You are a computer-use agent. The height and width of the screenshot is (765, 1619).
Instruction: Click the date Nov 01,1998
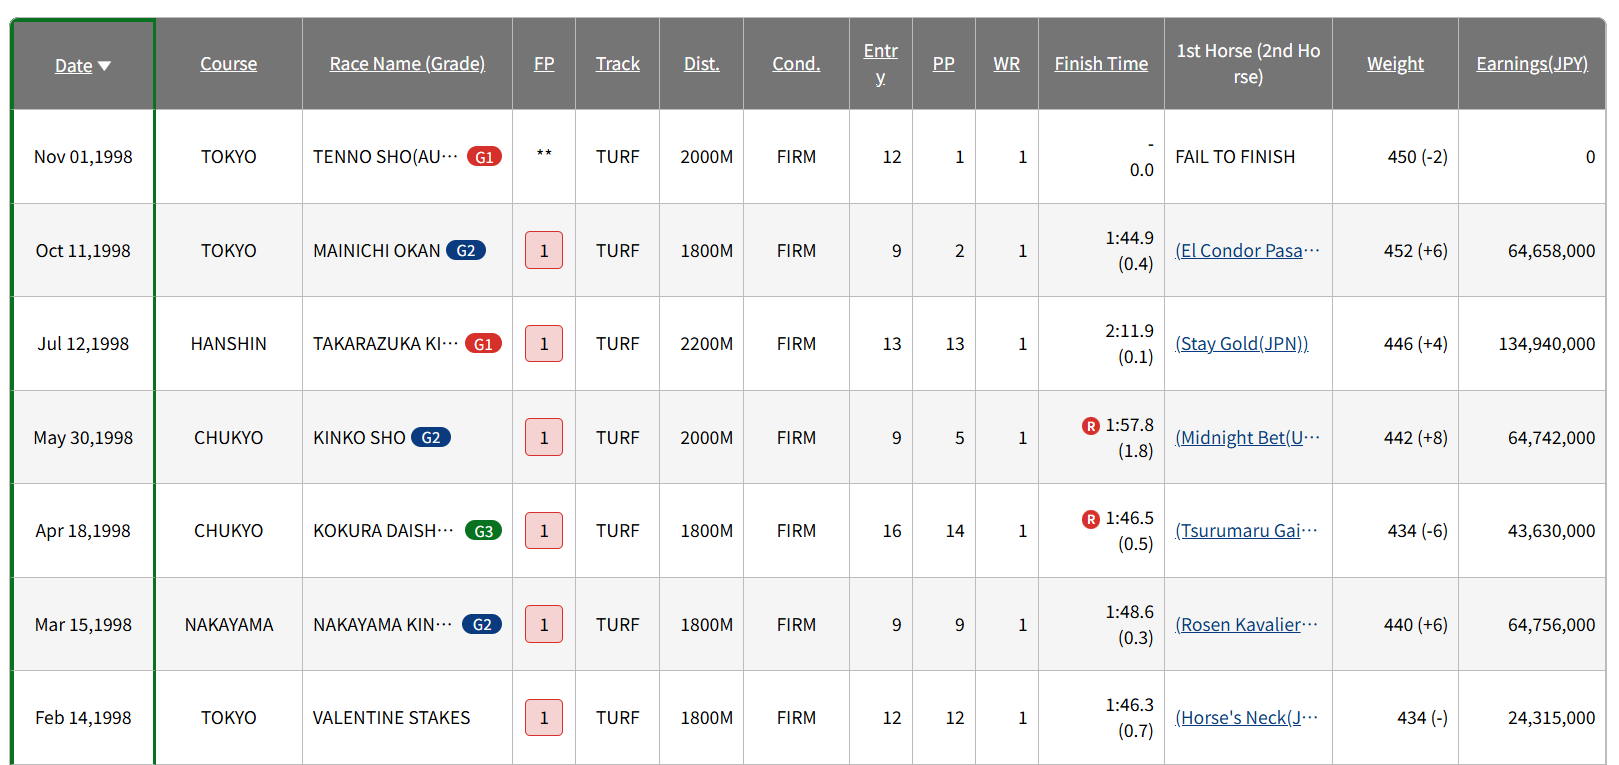83,157
